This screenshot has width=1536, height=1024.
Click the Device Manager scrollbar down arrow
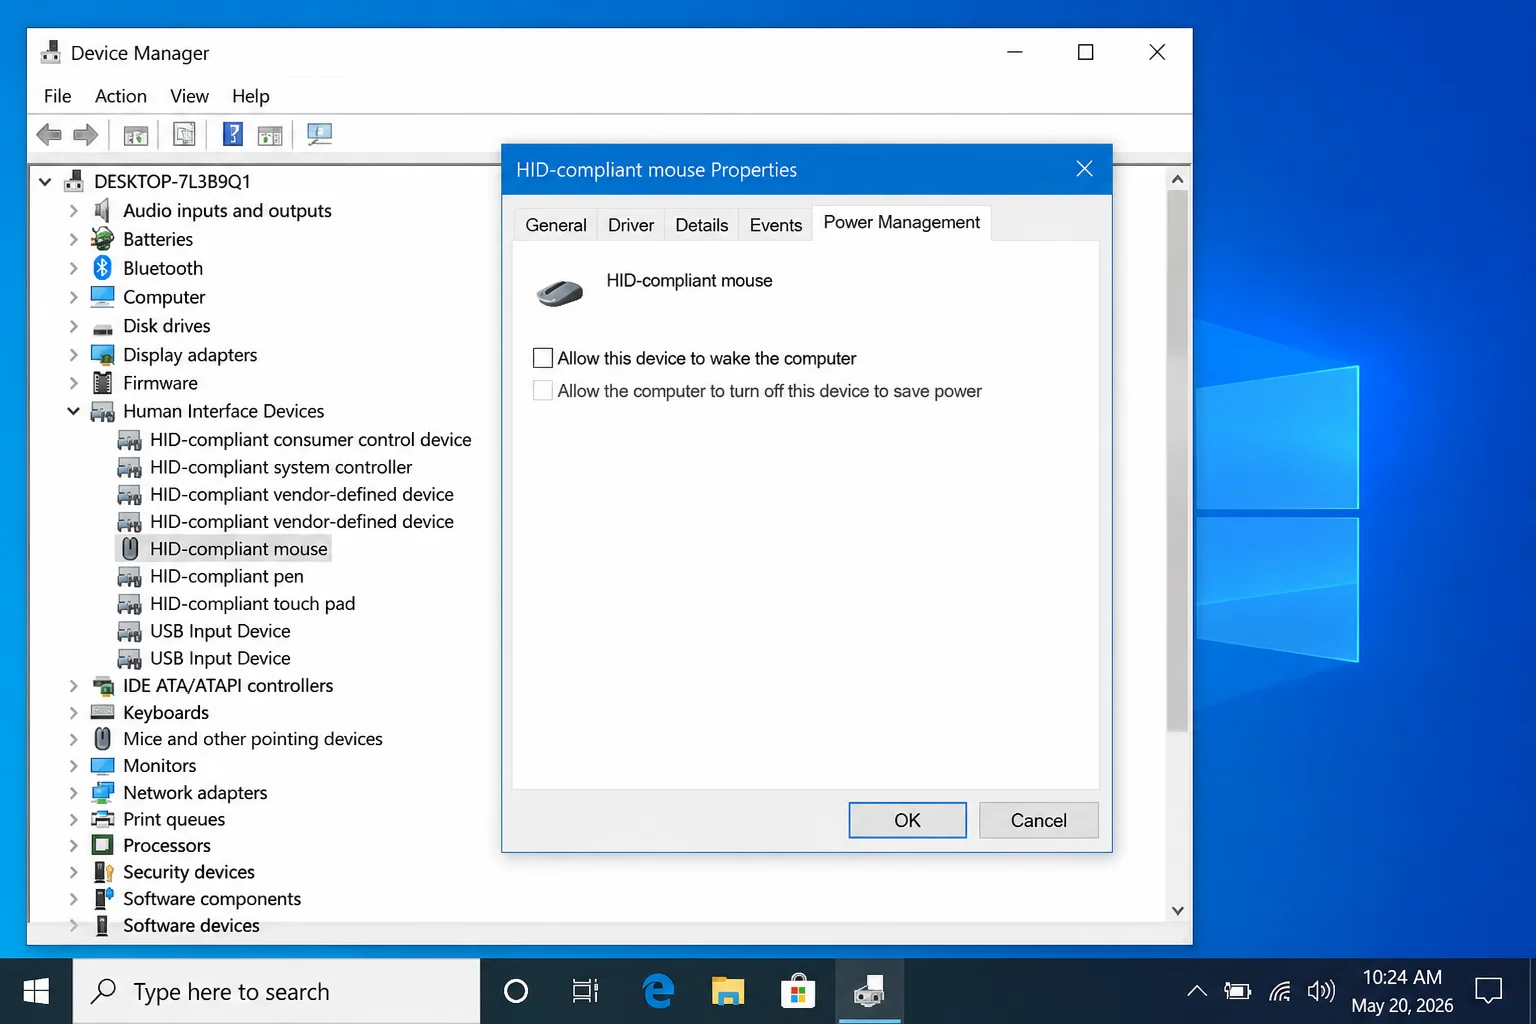1177,910
